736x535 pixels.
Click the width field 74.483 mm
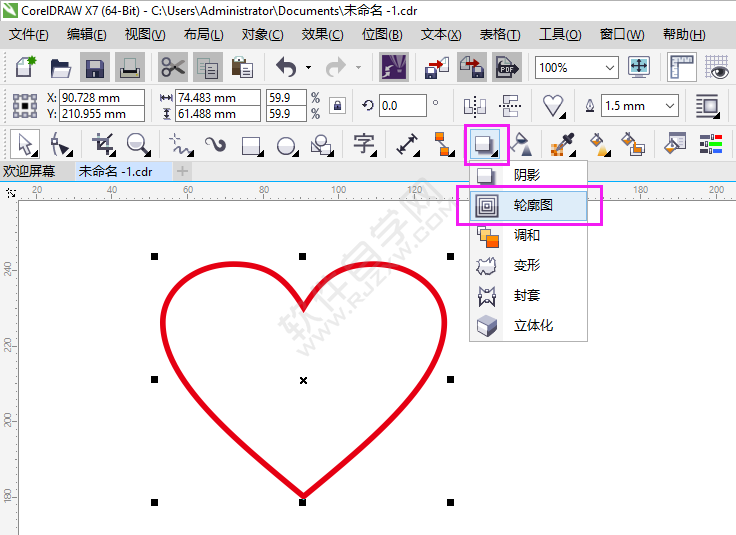(x=218, y=98)
